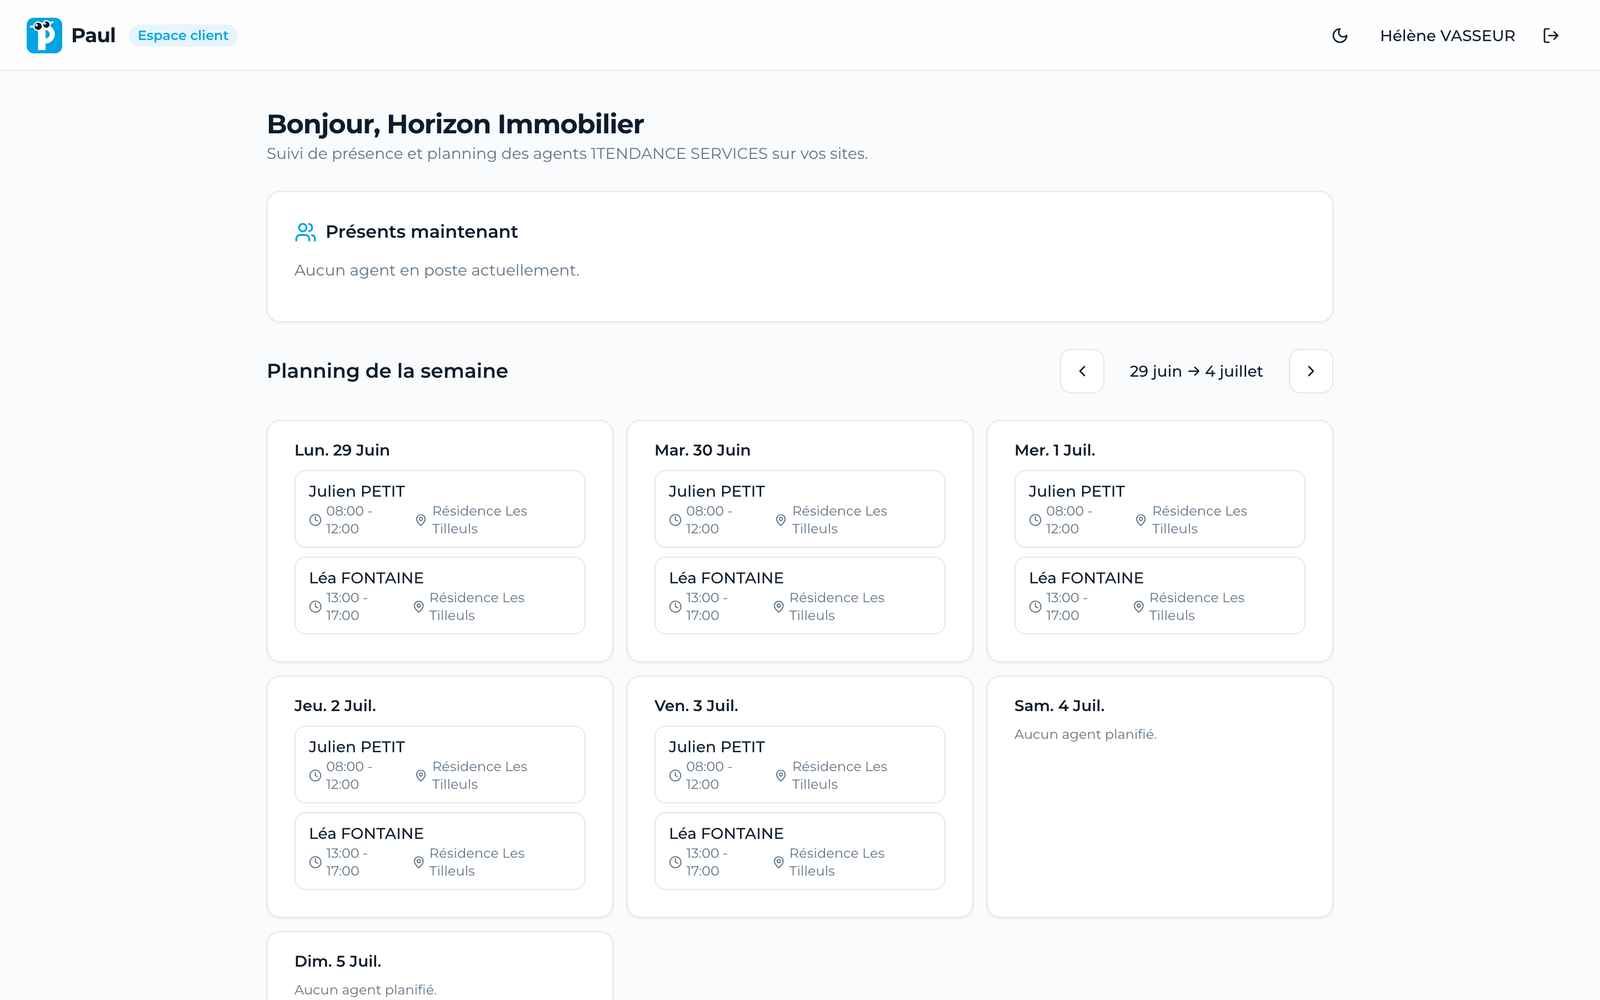
Task: Click location pin in Léa FONTAINE's Lun. 29 Juin shift
Action: [419, 607]
